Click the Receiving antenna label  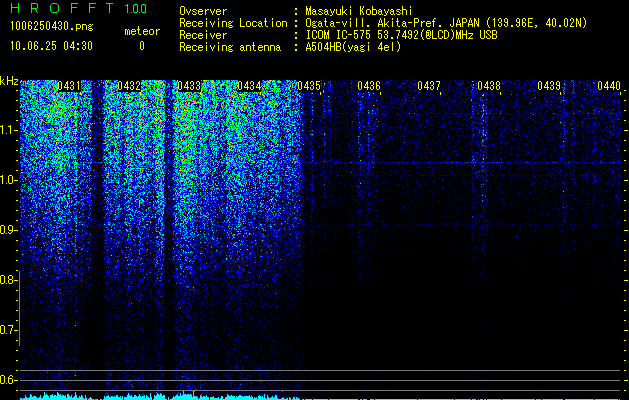(230, 47)
